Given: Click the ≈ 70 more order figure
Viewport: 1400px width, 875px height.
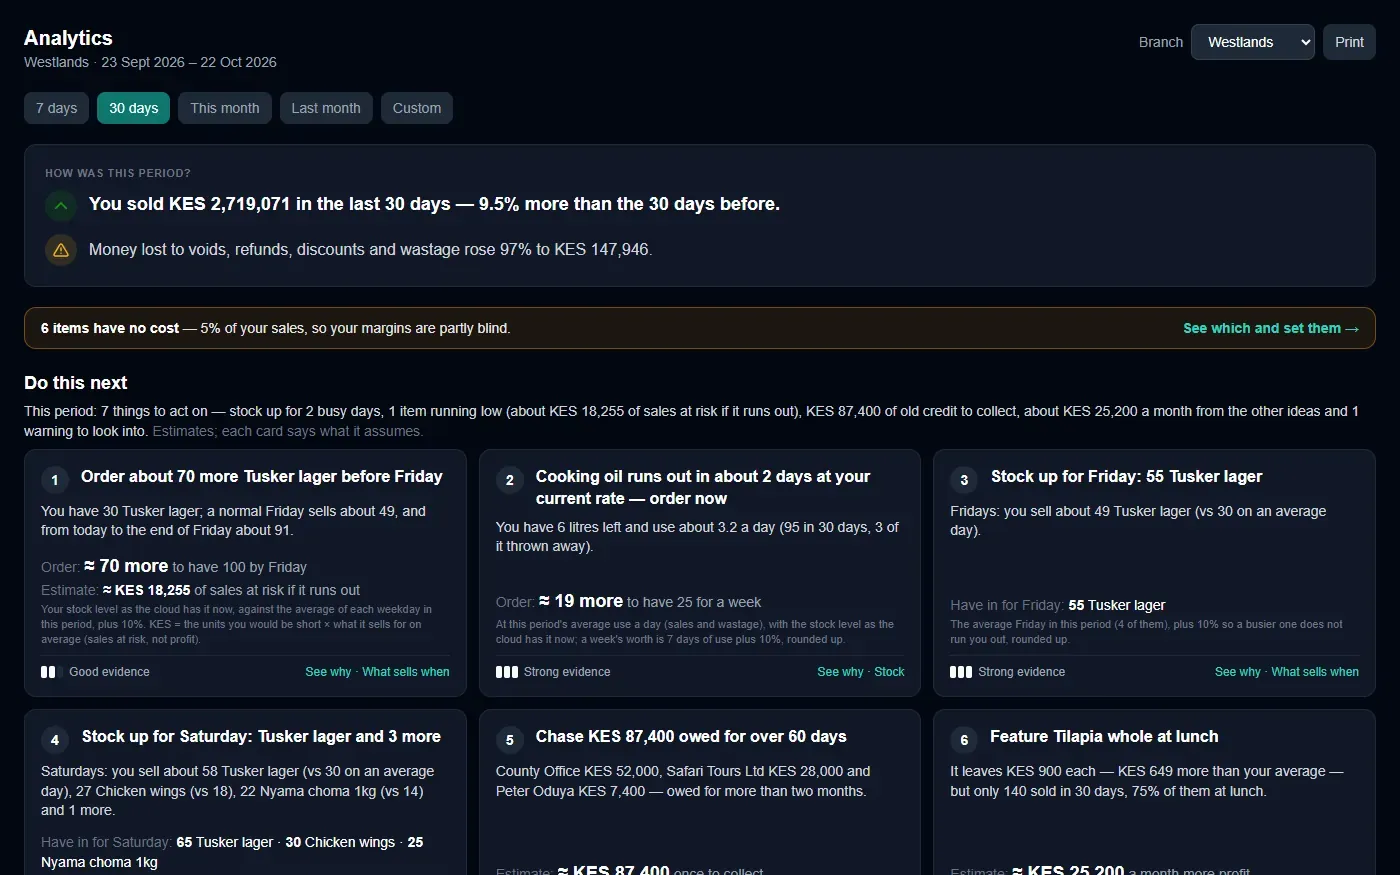Looking at the screenshot, I should pos(126,566).
